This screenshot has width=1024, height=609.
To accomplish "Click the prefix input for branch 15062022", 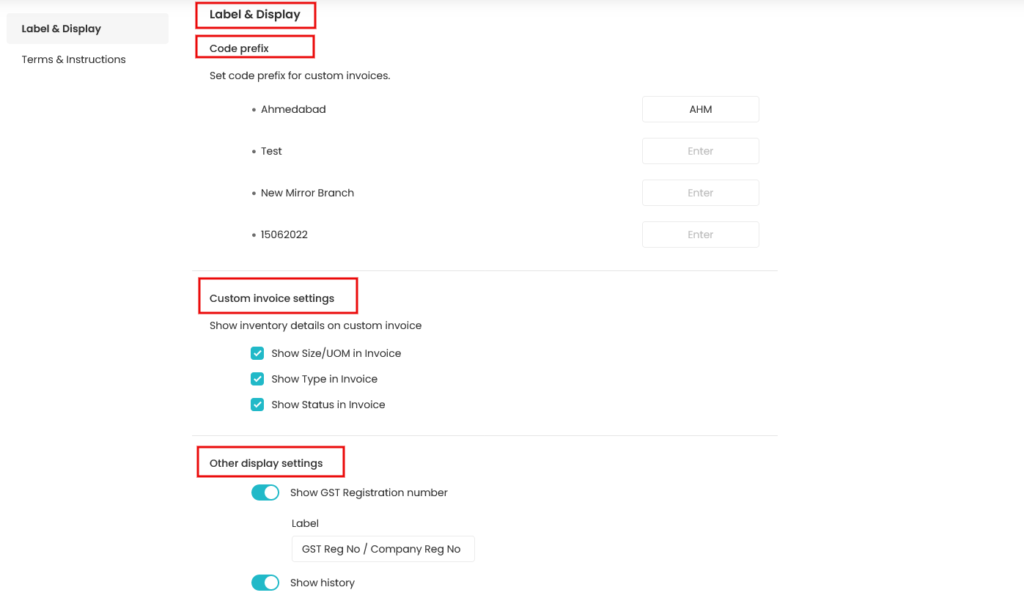I will pyautogui.click(x=700, y=234).
